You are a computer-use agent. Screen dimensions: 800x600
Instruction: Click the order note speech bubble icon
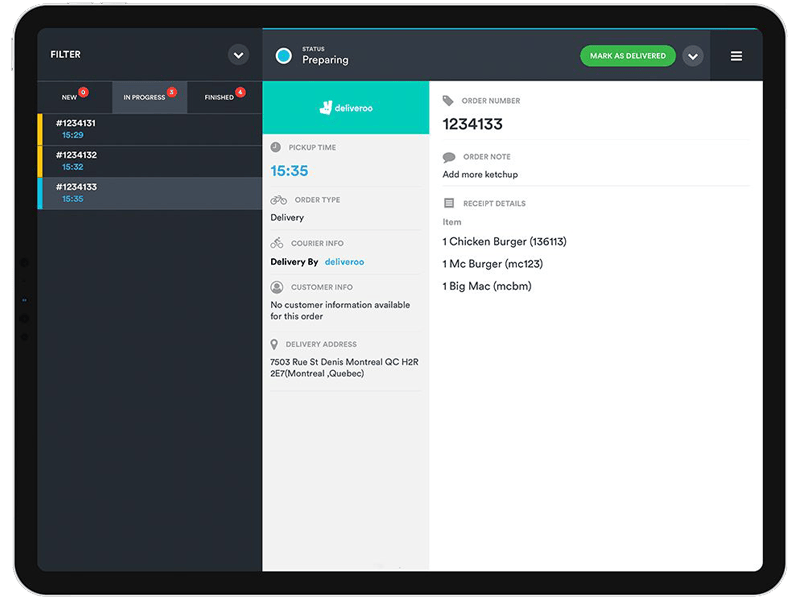pos(449,157)
